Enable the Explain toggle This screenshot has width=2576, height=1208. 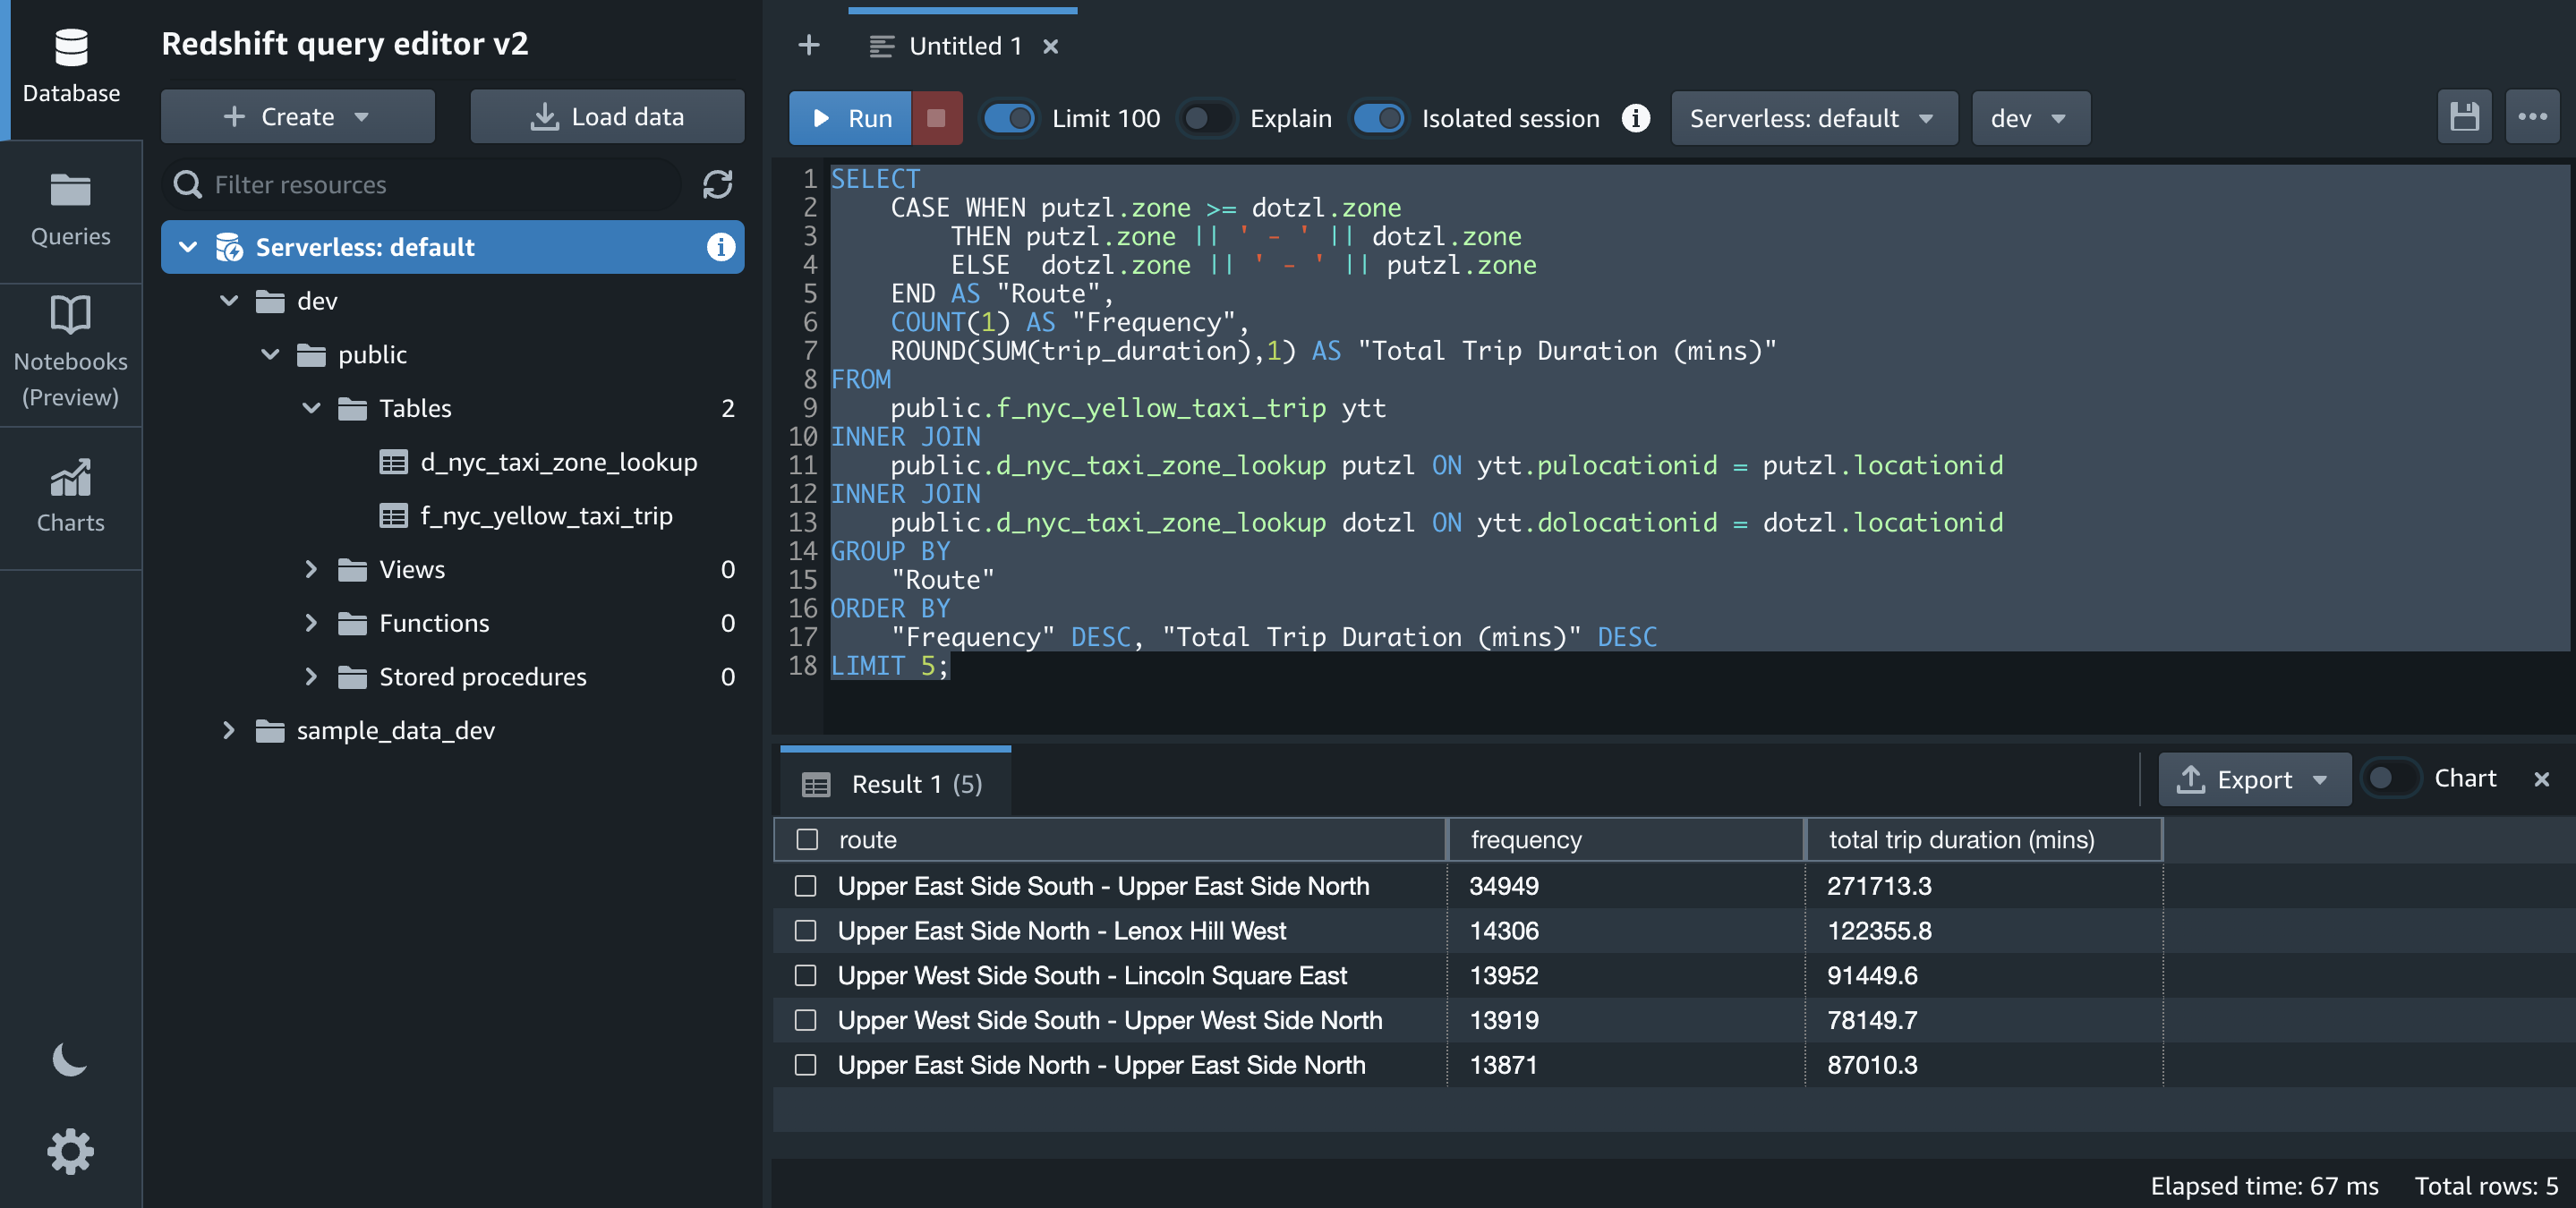1206,118
